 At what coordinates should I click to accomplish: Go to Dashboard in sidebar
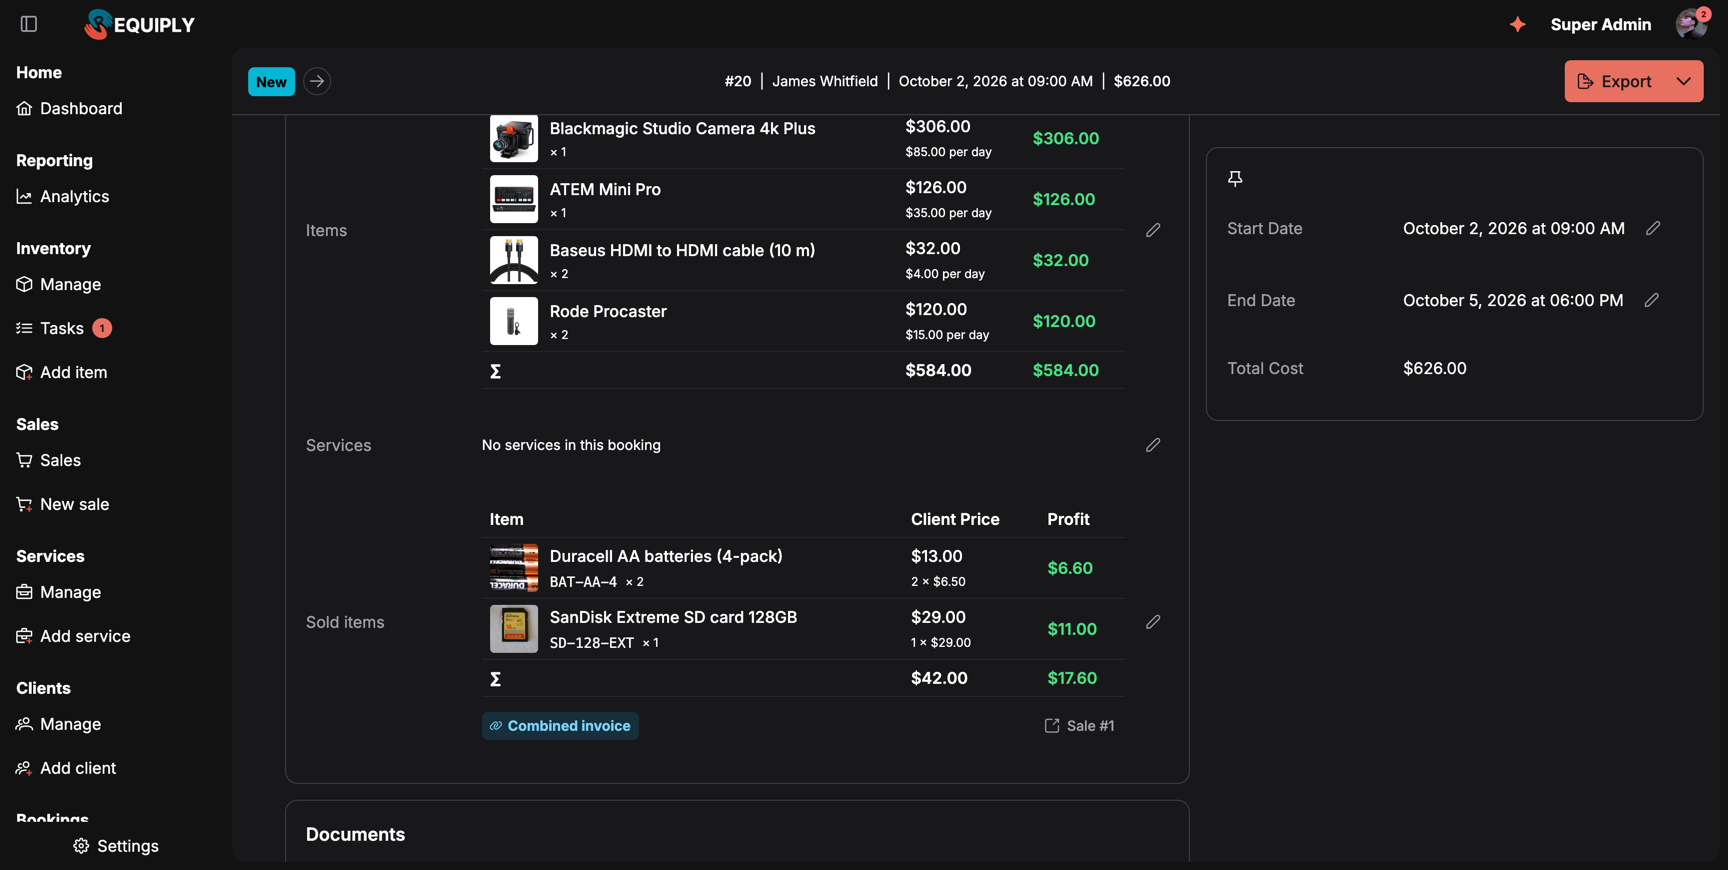point(69,108)
